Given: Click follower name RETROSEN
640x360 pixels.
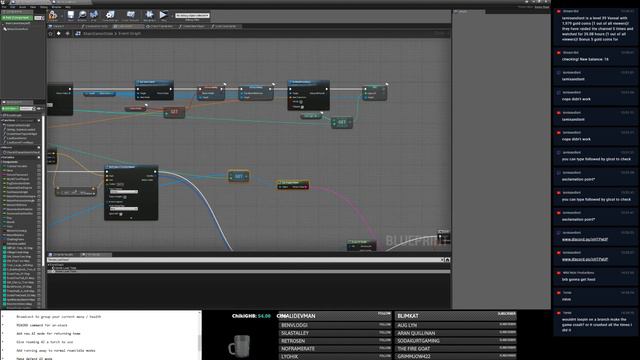Looking at the screenshot, I should 293,341.
